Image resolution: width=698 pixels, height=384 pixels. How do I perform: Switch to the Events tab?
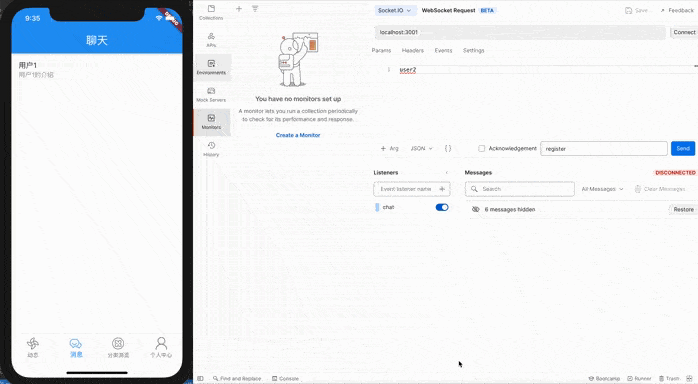pos(443,51)
